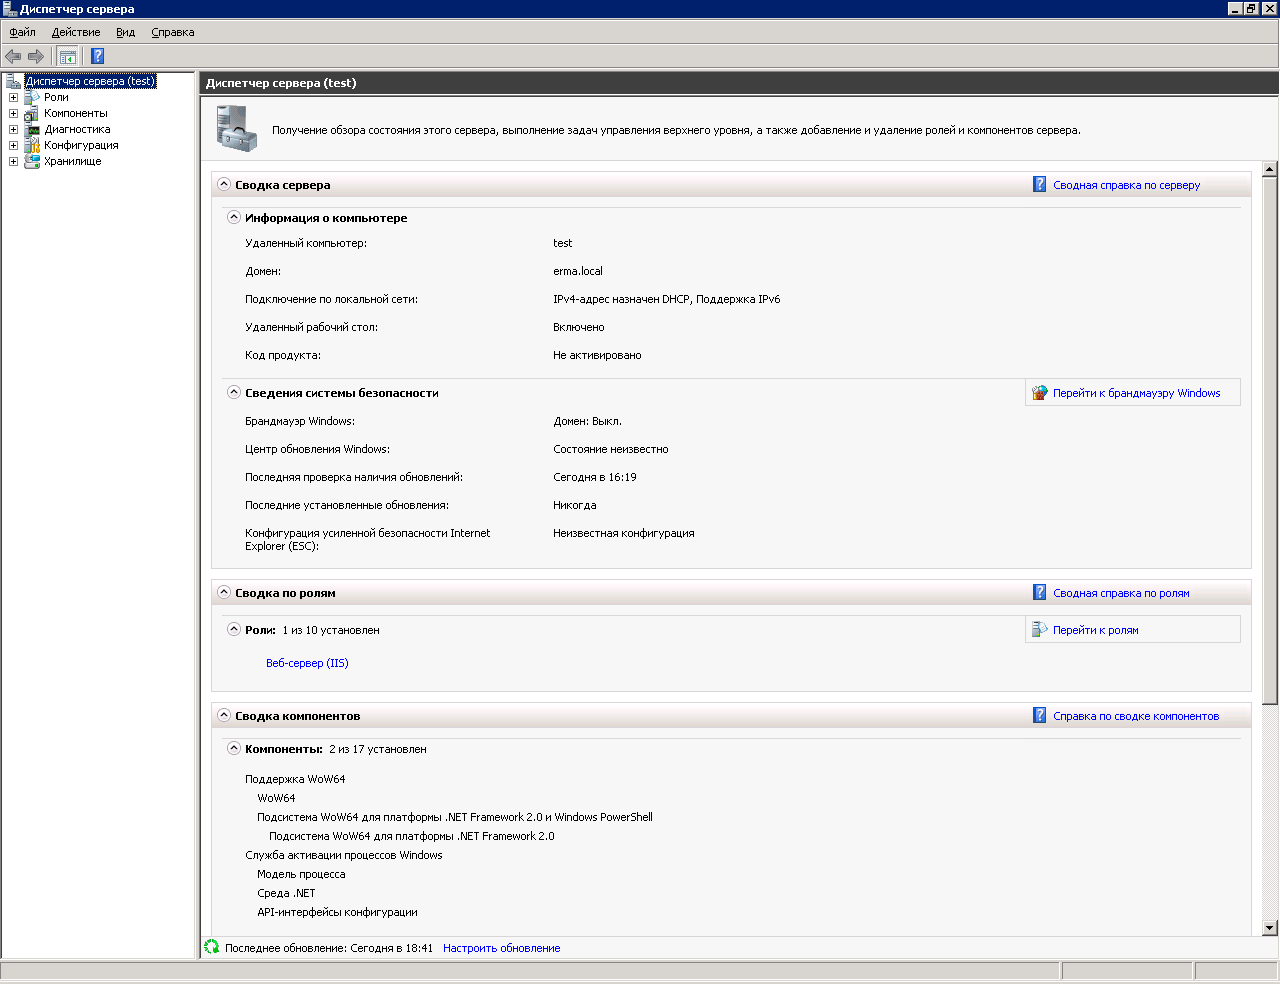Expand the Компоненты tree node

[x=13, y=113]
